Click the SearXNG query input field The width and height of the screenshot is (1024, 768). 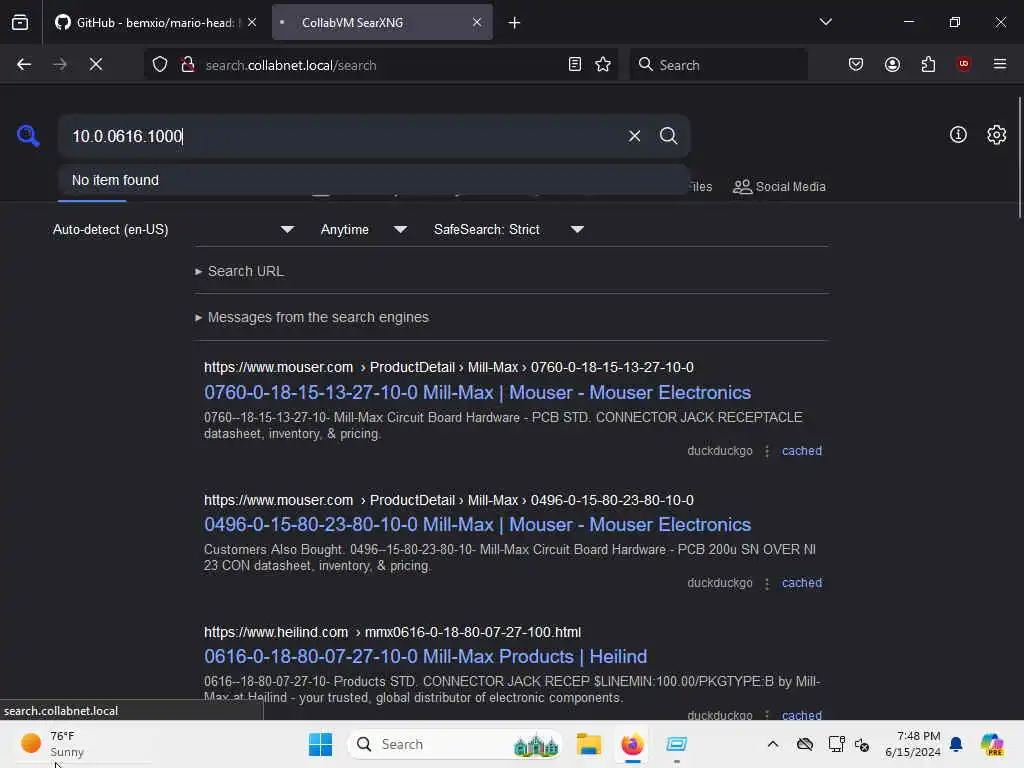point(344,136)
